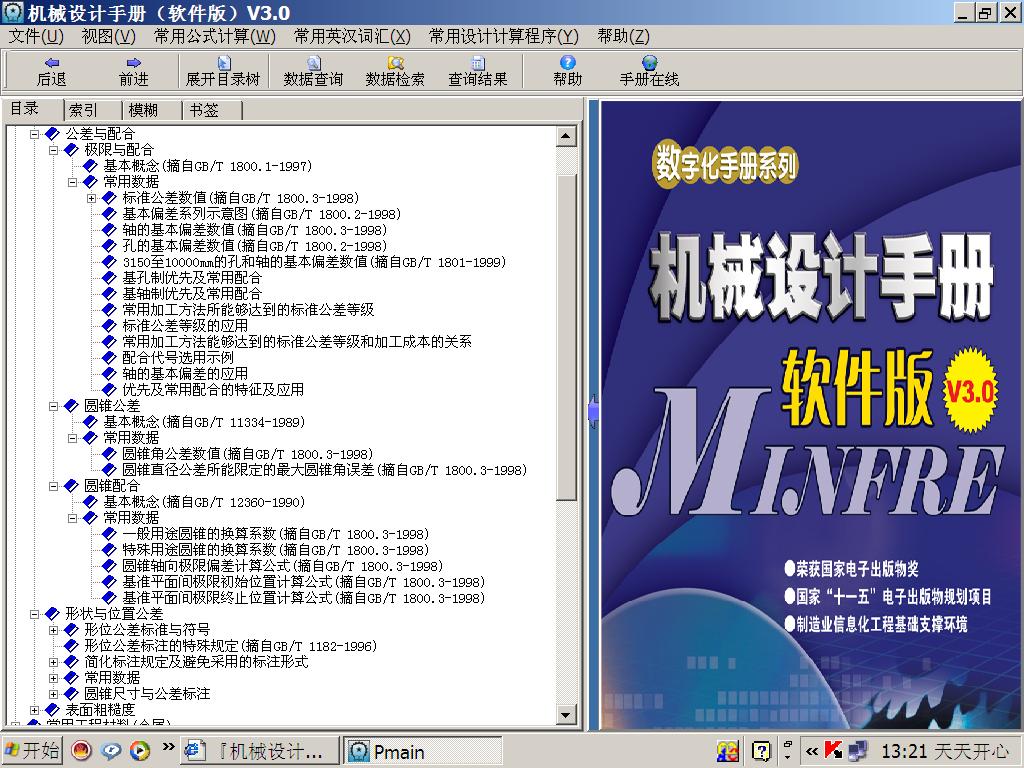Click the Windows 开始 start button
The image size is (1024, 768).
31,750
